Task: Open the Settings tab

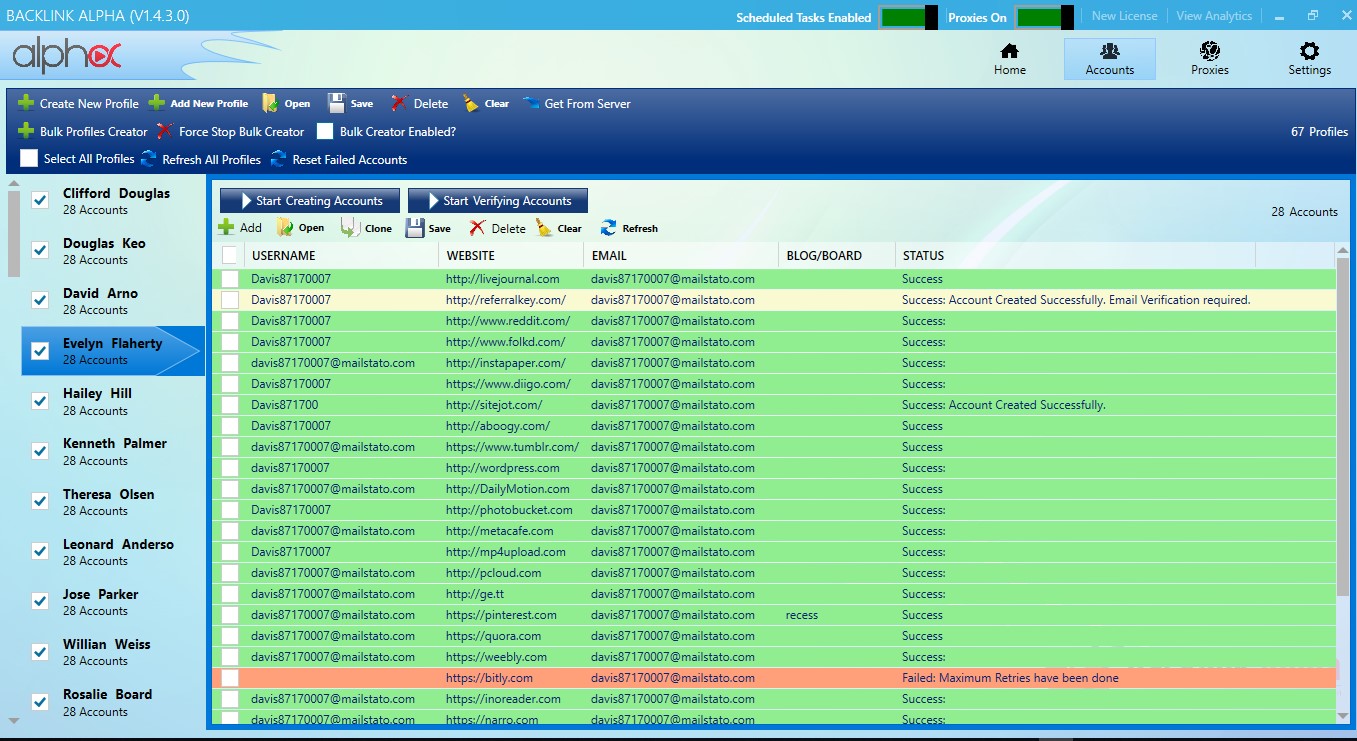Action: click(1310, 59)
